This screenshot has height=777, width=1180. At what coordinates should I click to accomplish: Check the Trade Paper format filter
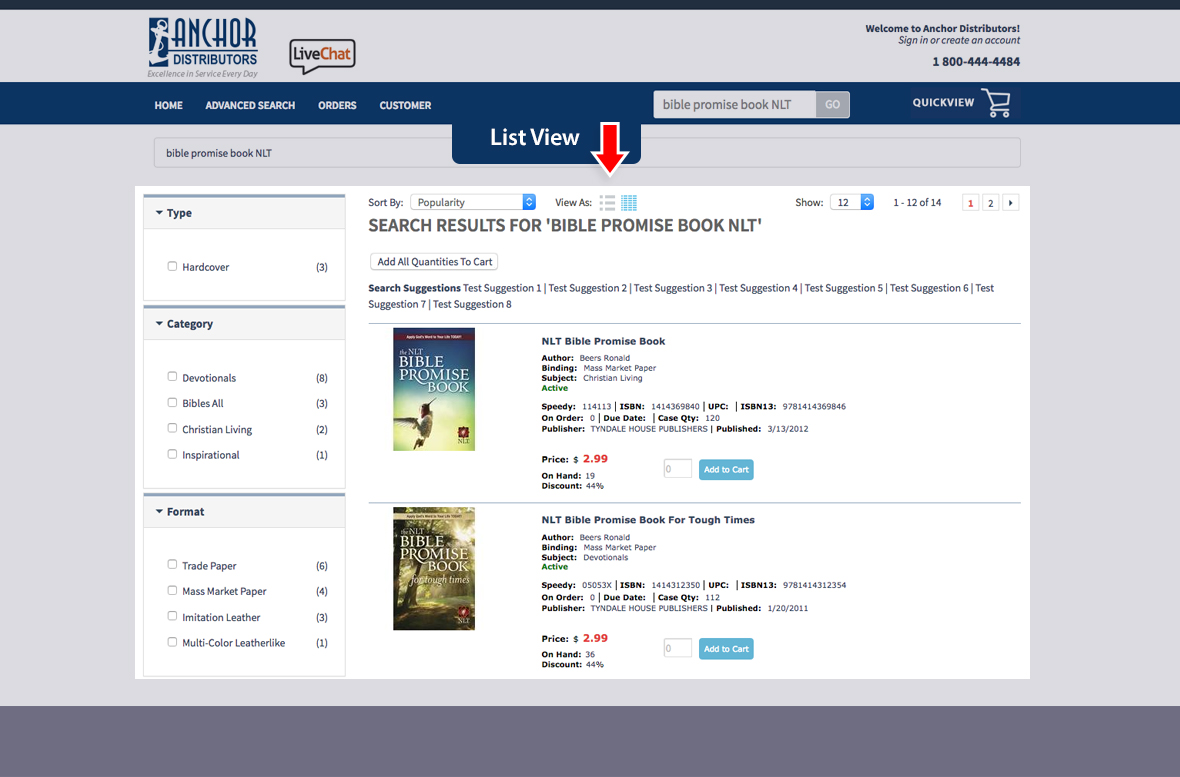tap(172, 565)
